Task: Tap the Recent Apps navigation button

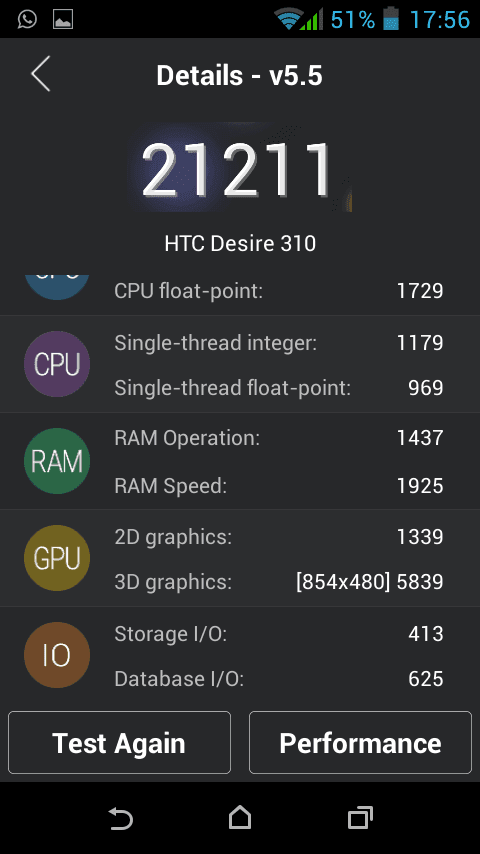Action: pyautogui.click(x=360, y=818)
